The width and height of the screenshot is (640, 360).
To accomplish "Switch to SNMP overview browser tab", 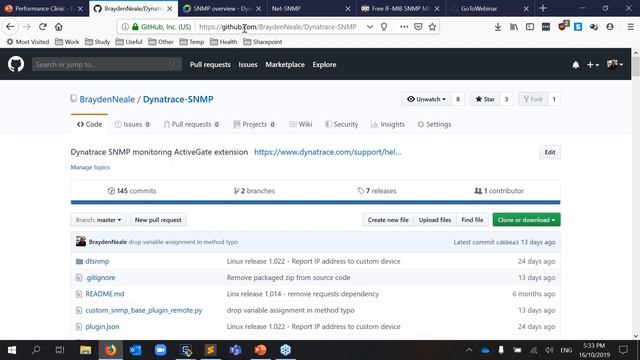I will click(222, 9).
